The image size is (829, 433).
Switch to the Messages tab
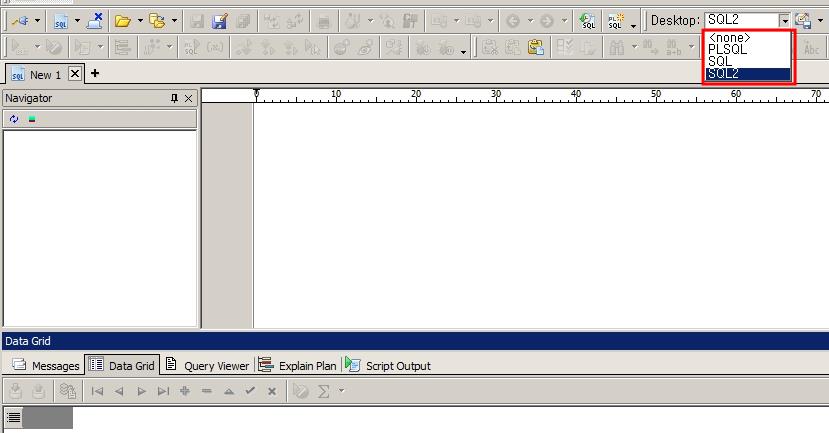46,366
